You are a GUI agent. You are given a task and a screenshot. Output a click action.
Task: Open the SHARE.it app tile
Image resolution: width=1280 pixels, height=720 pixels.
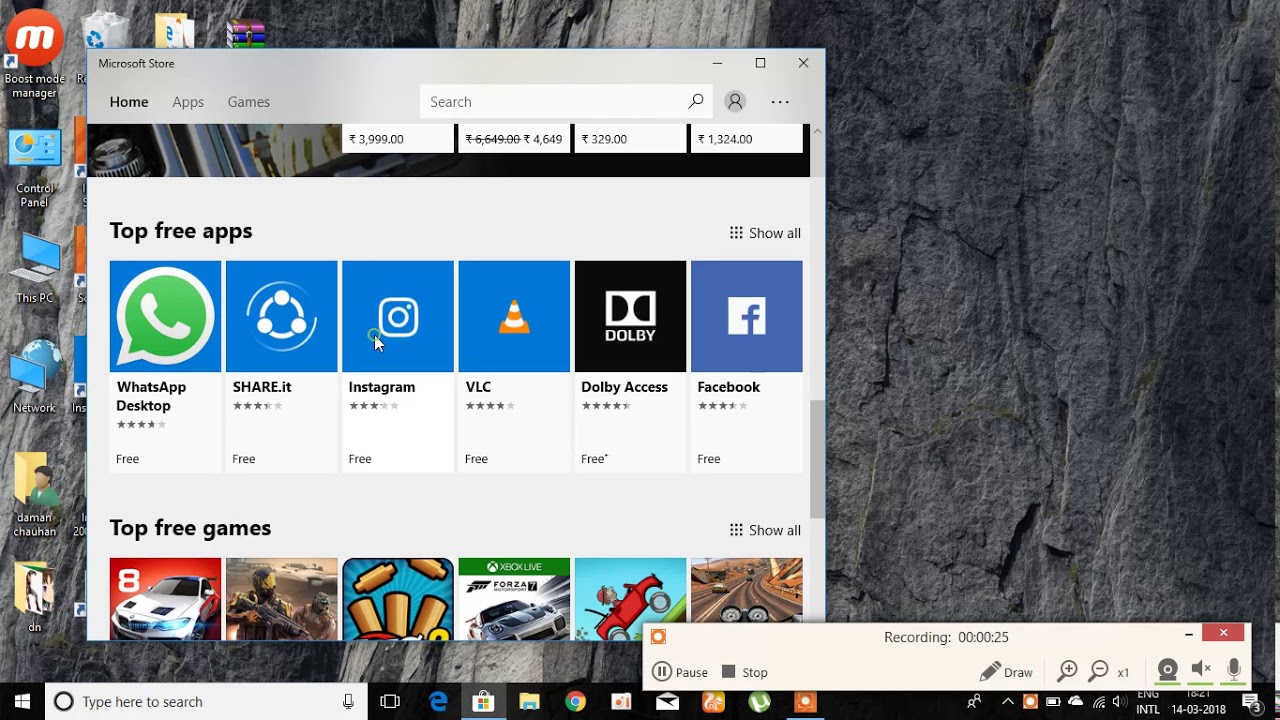[281, 365]
